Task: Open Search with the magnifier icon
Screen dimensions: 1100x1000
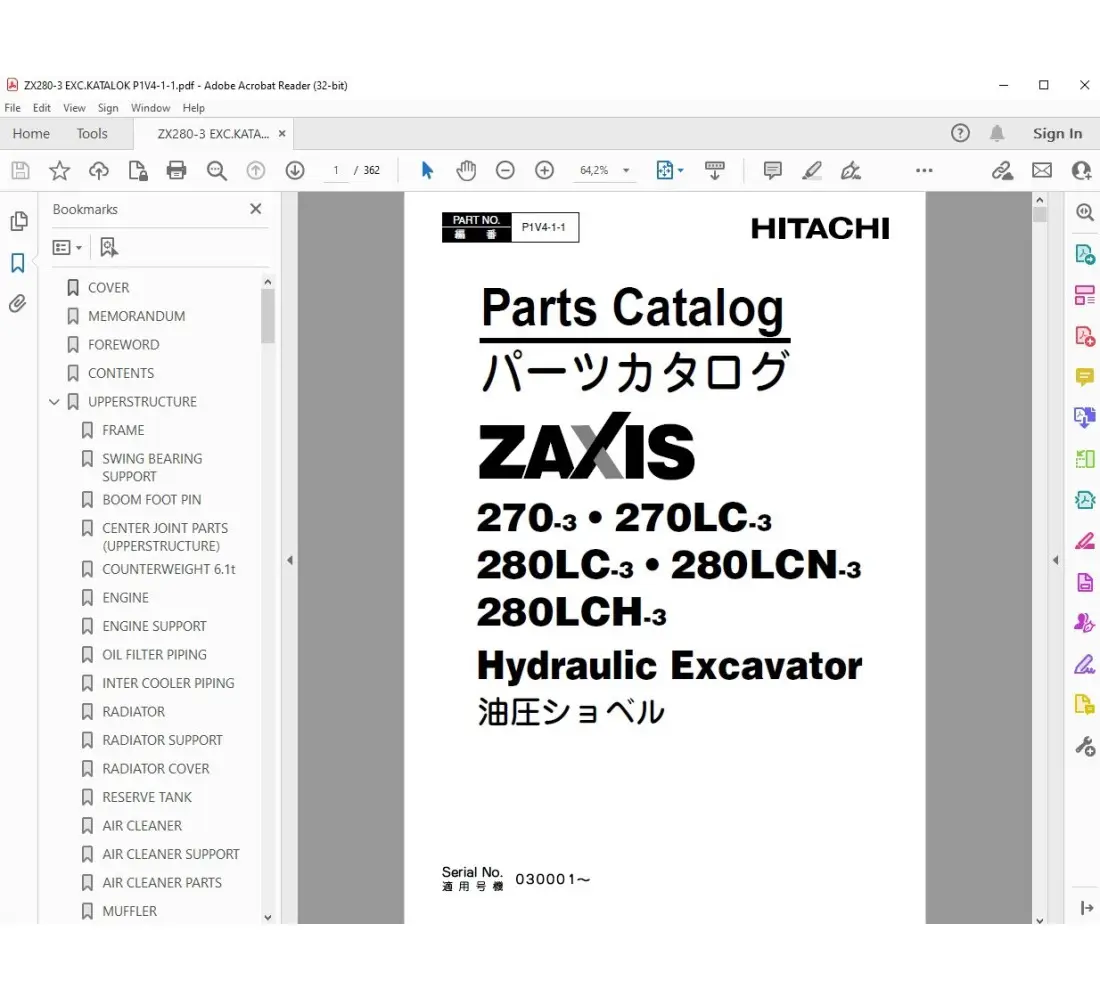Action: click(x=216, y=170)
